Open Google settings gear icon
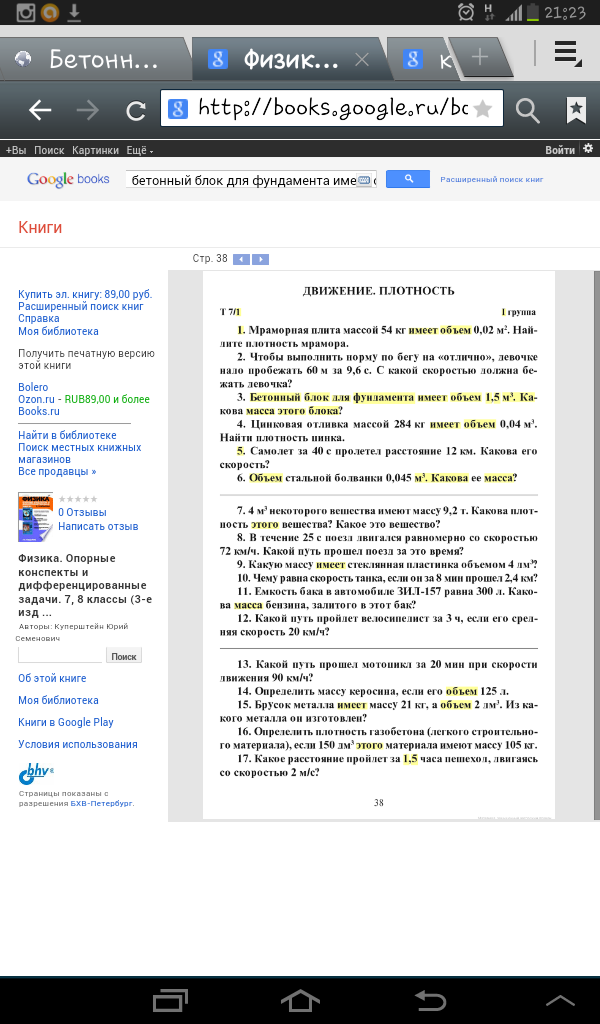 point(588,149)
